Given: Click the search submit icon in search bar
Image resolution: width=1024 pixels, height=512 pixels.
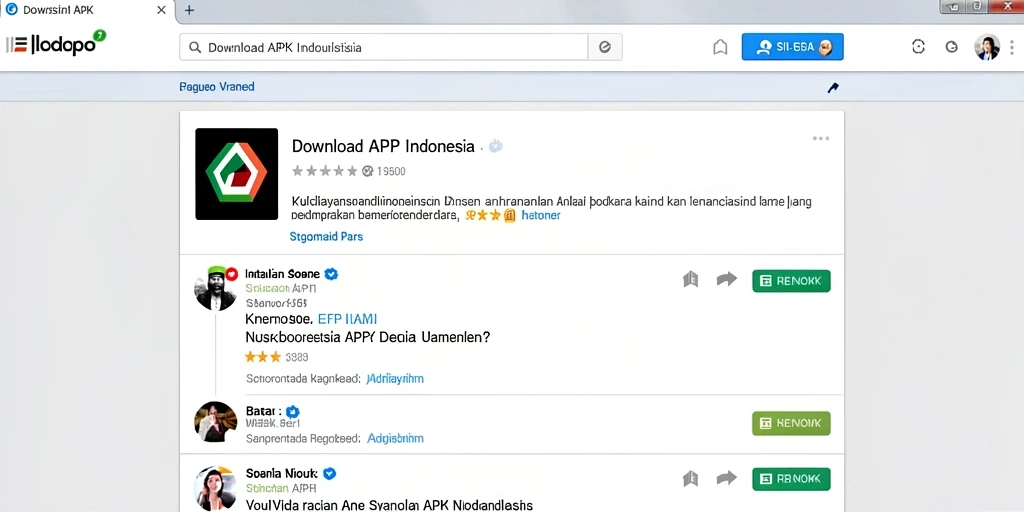Looking at the screenshot, I should 605,47.
